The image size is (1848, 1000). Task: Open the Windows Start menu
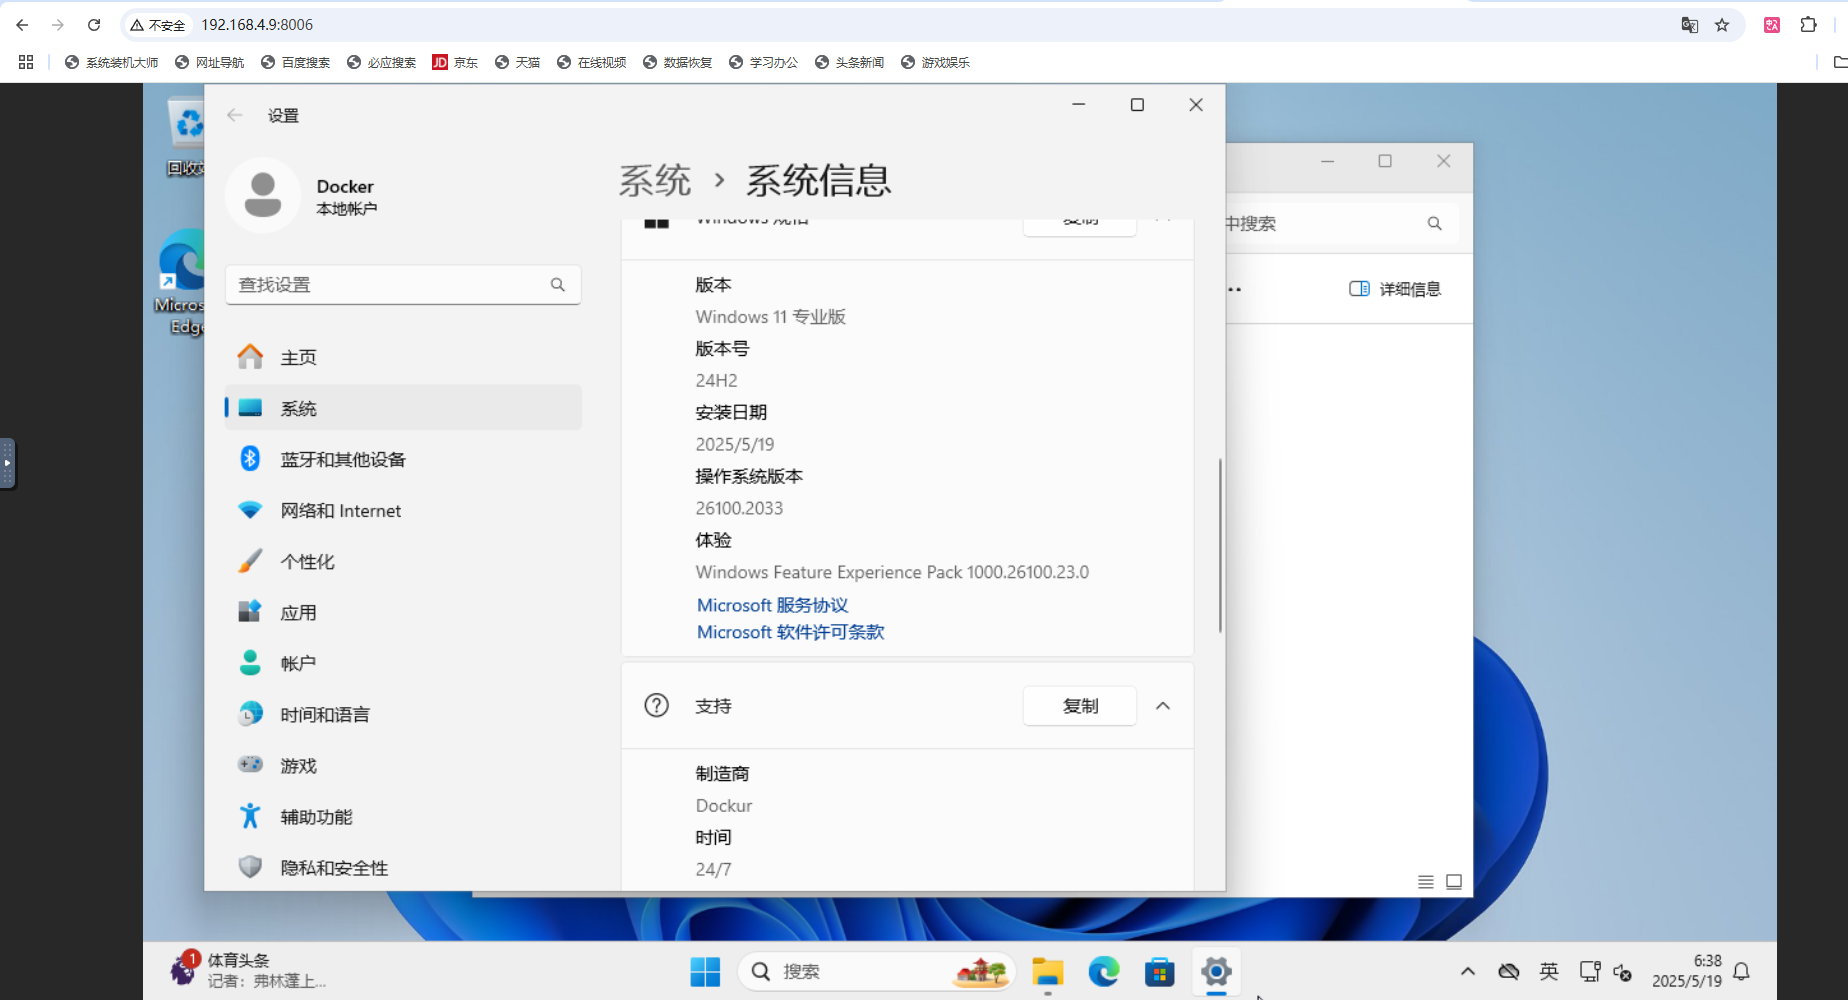705,971
